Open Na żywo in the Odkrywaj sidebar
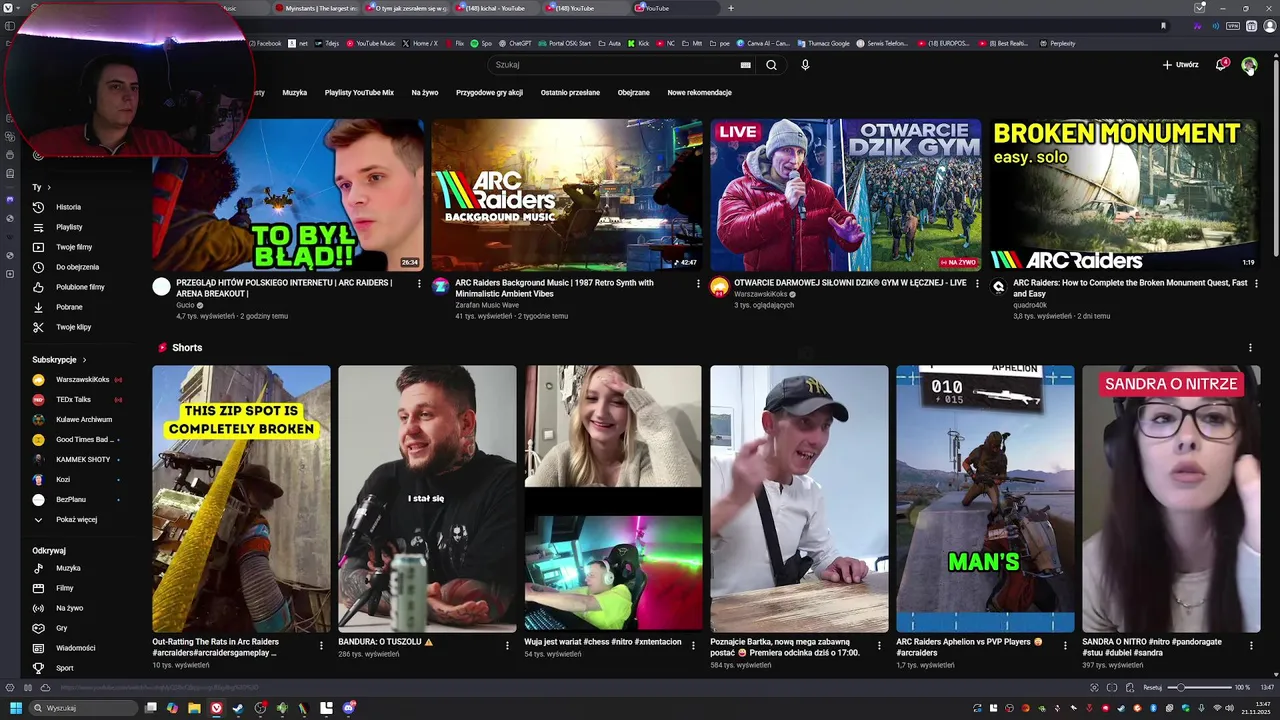This screenshot has width=1280, height=720. [69, 608]
